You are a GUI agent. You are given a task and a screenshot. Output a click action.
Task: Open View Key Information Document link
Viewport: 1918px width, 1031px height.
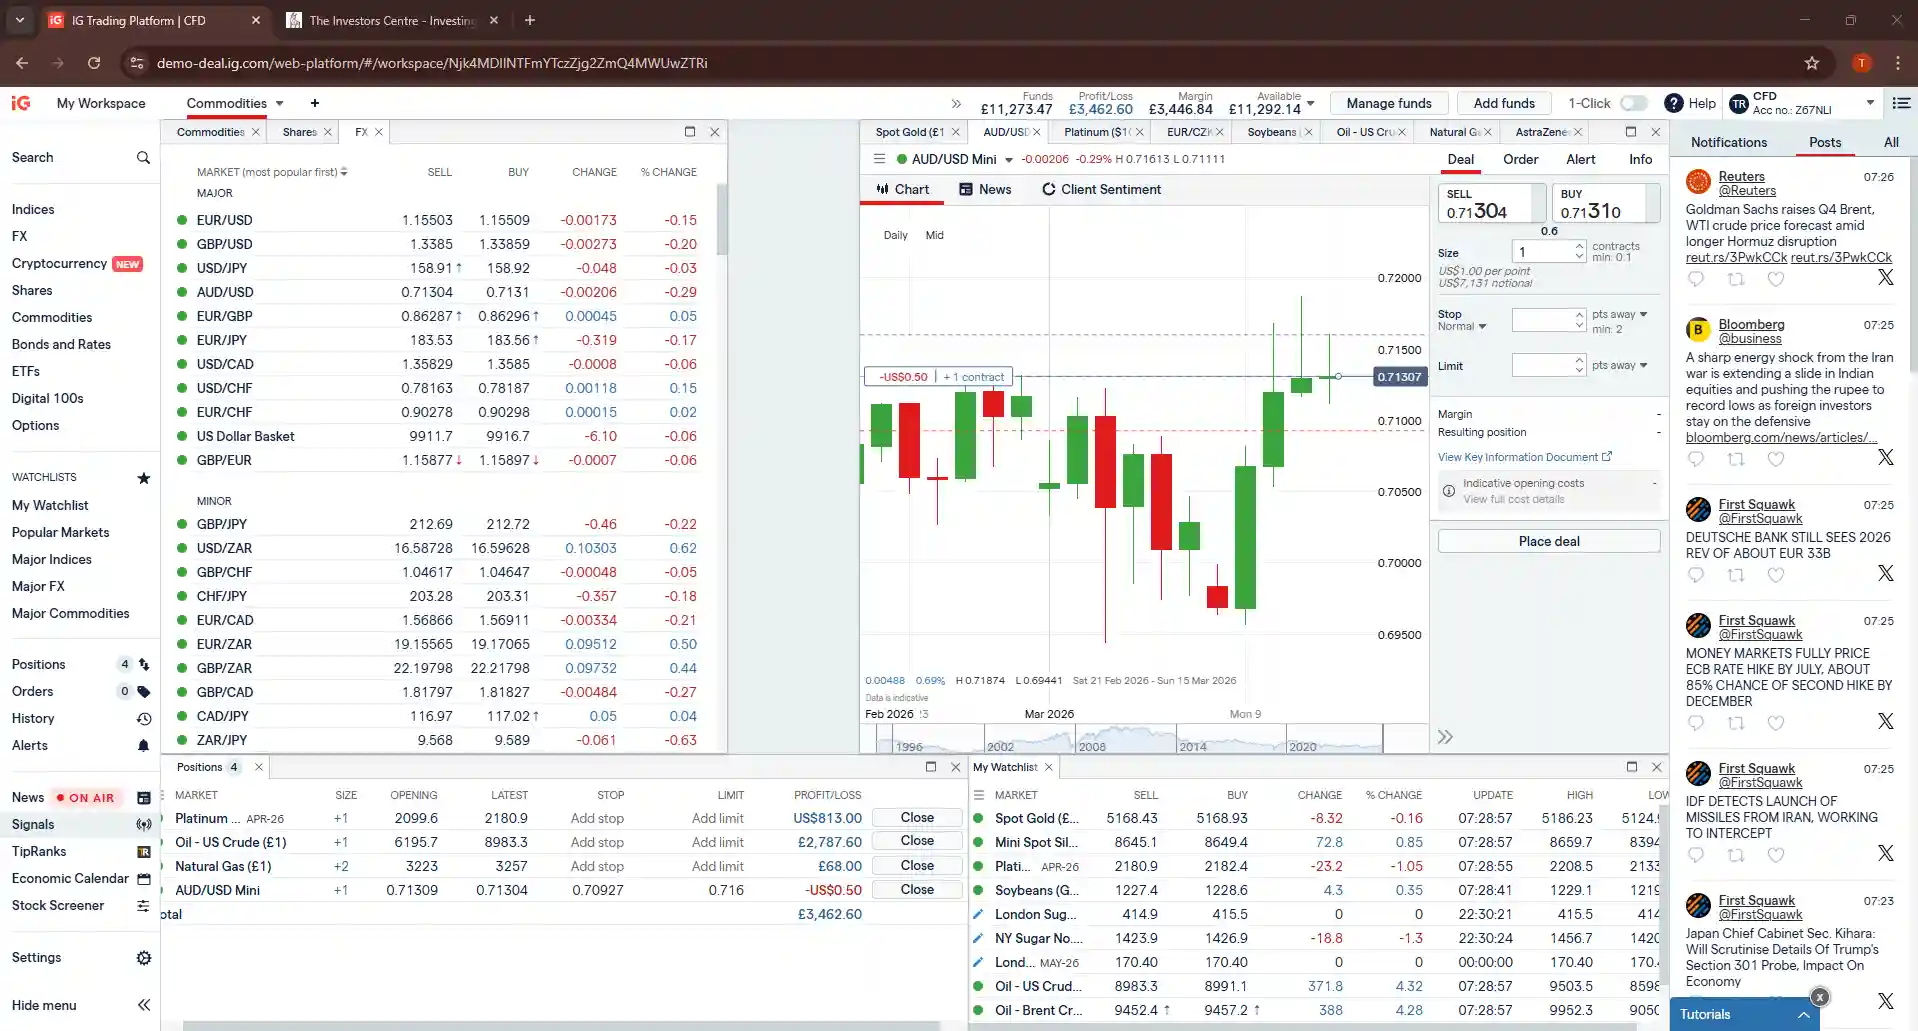[x=1524, y=457]
